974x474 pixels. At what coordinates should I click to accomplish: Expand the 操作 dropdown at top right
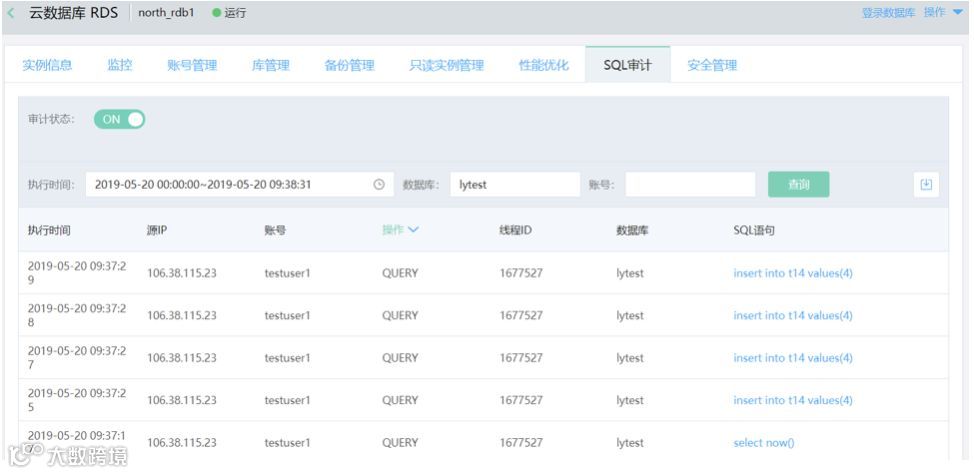coord(942,12)
